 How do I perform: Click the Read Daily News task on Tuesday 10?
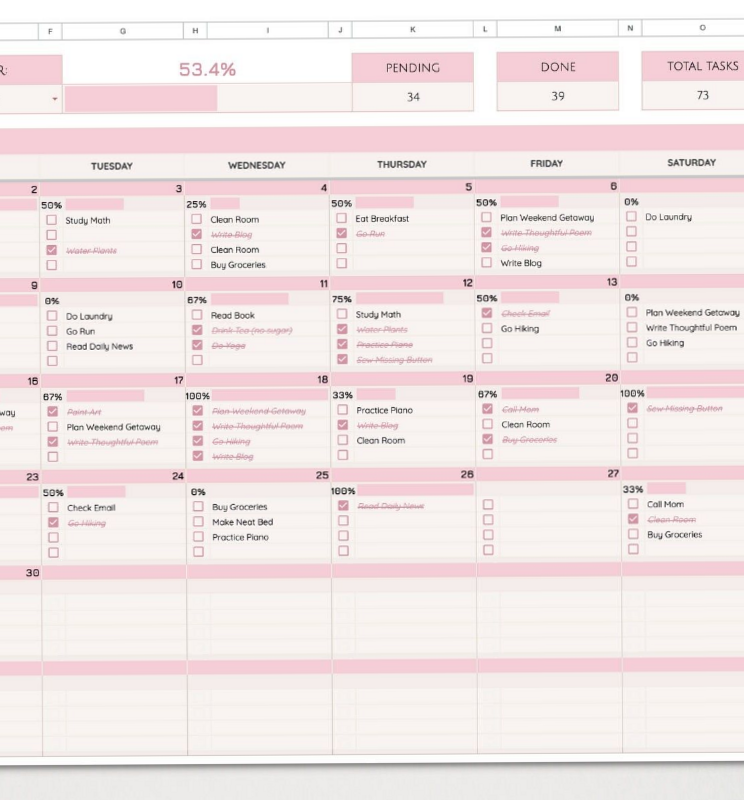click(100, 346)
